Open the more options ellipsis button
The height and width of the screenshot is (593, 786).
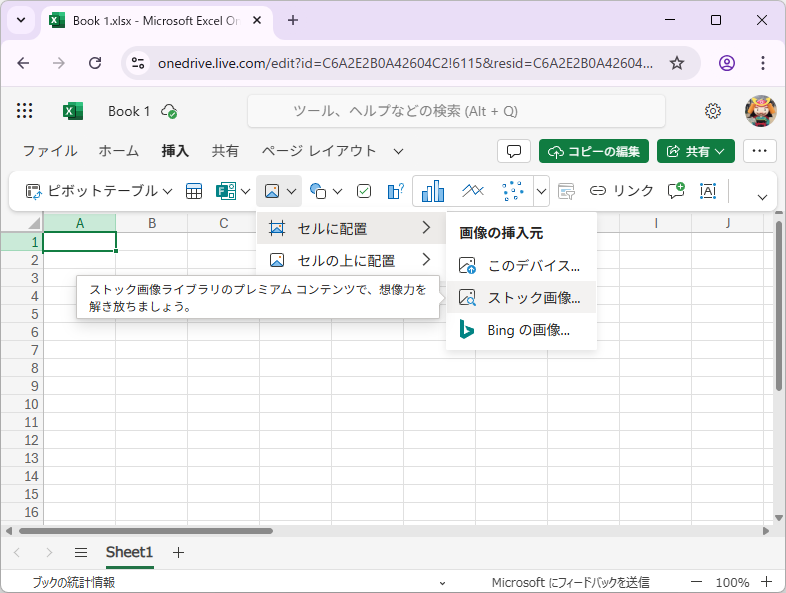pos(759,151)
